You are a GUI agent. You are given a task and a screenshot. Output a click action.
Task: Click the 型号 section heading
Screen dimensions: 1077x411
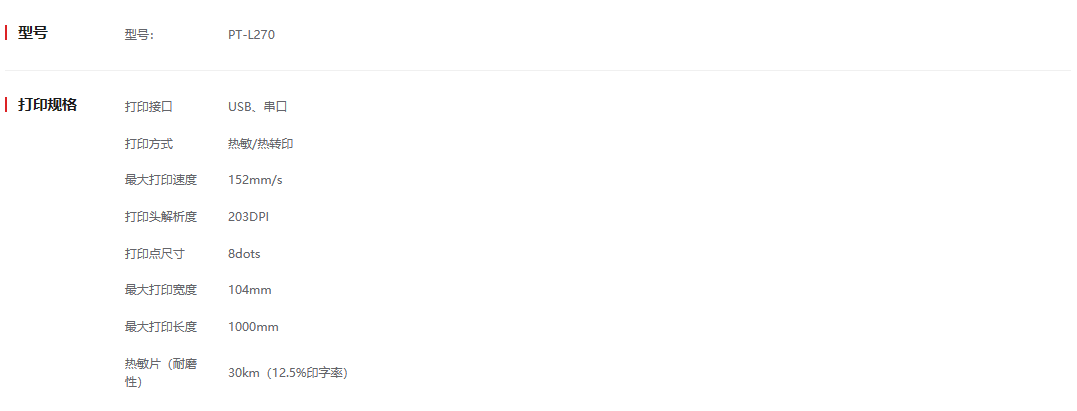(x=32, y=33)
